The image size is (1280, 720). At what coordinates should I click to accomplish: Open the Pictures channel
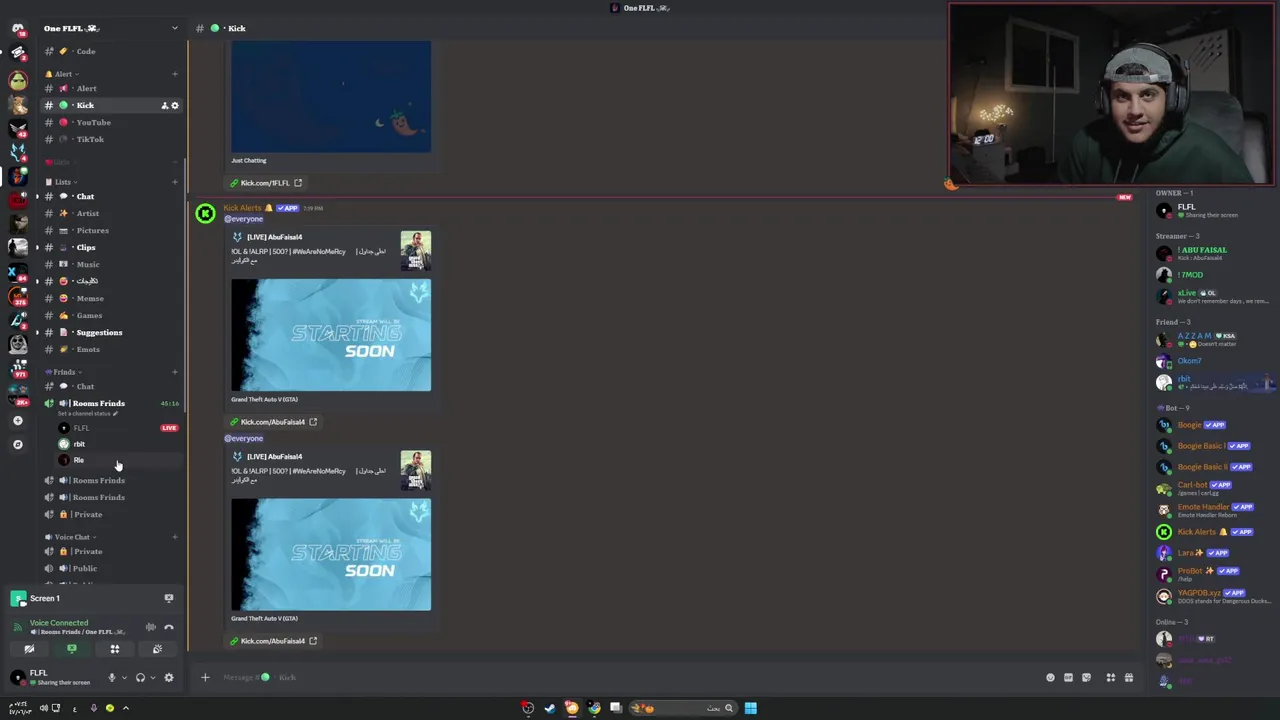(110, 230)
